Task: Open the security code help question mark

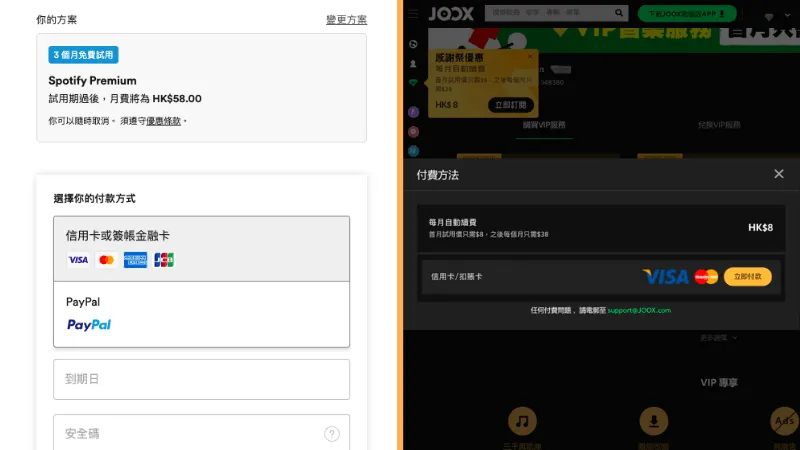Action: (x=332, y=434)
